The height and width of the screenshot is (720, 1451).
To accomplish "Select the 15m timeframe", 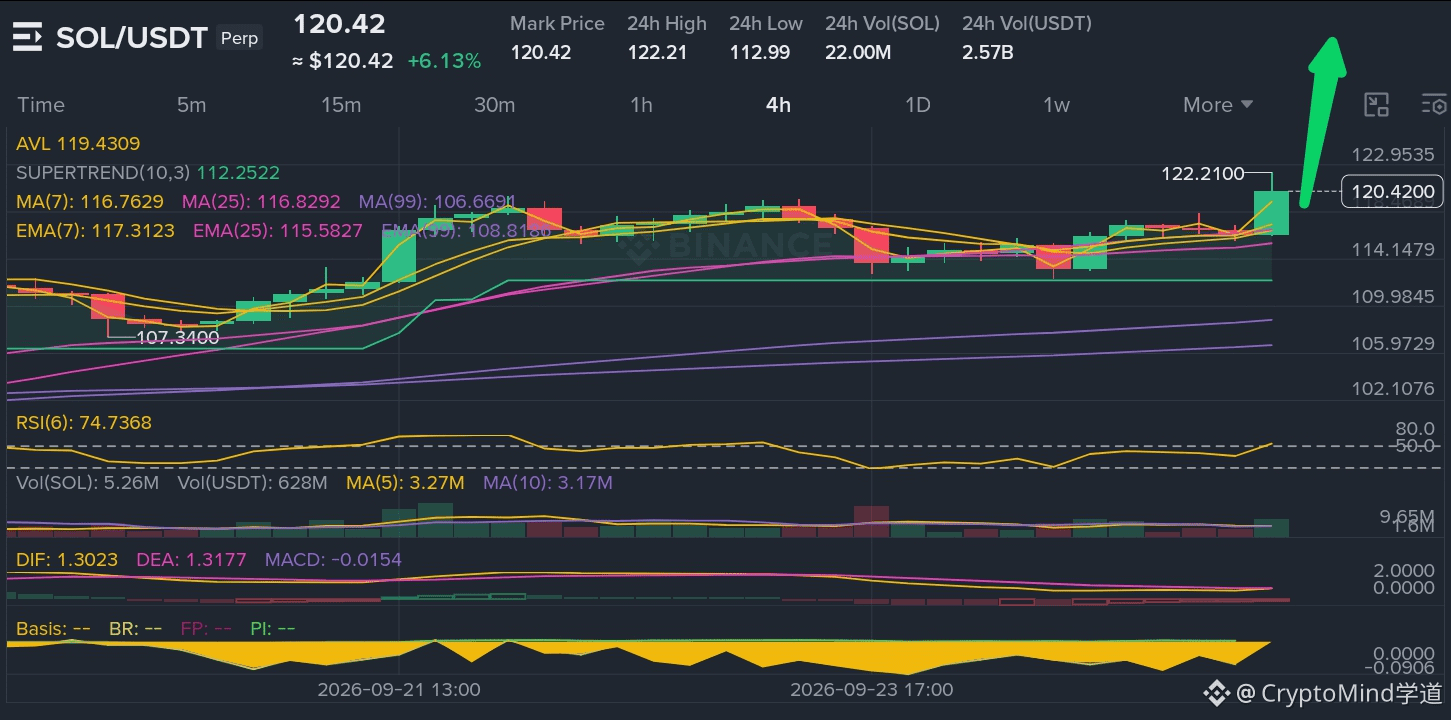I will click(x=341, y=105).
